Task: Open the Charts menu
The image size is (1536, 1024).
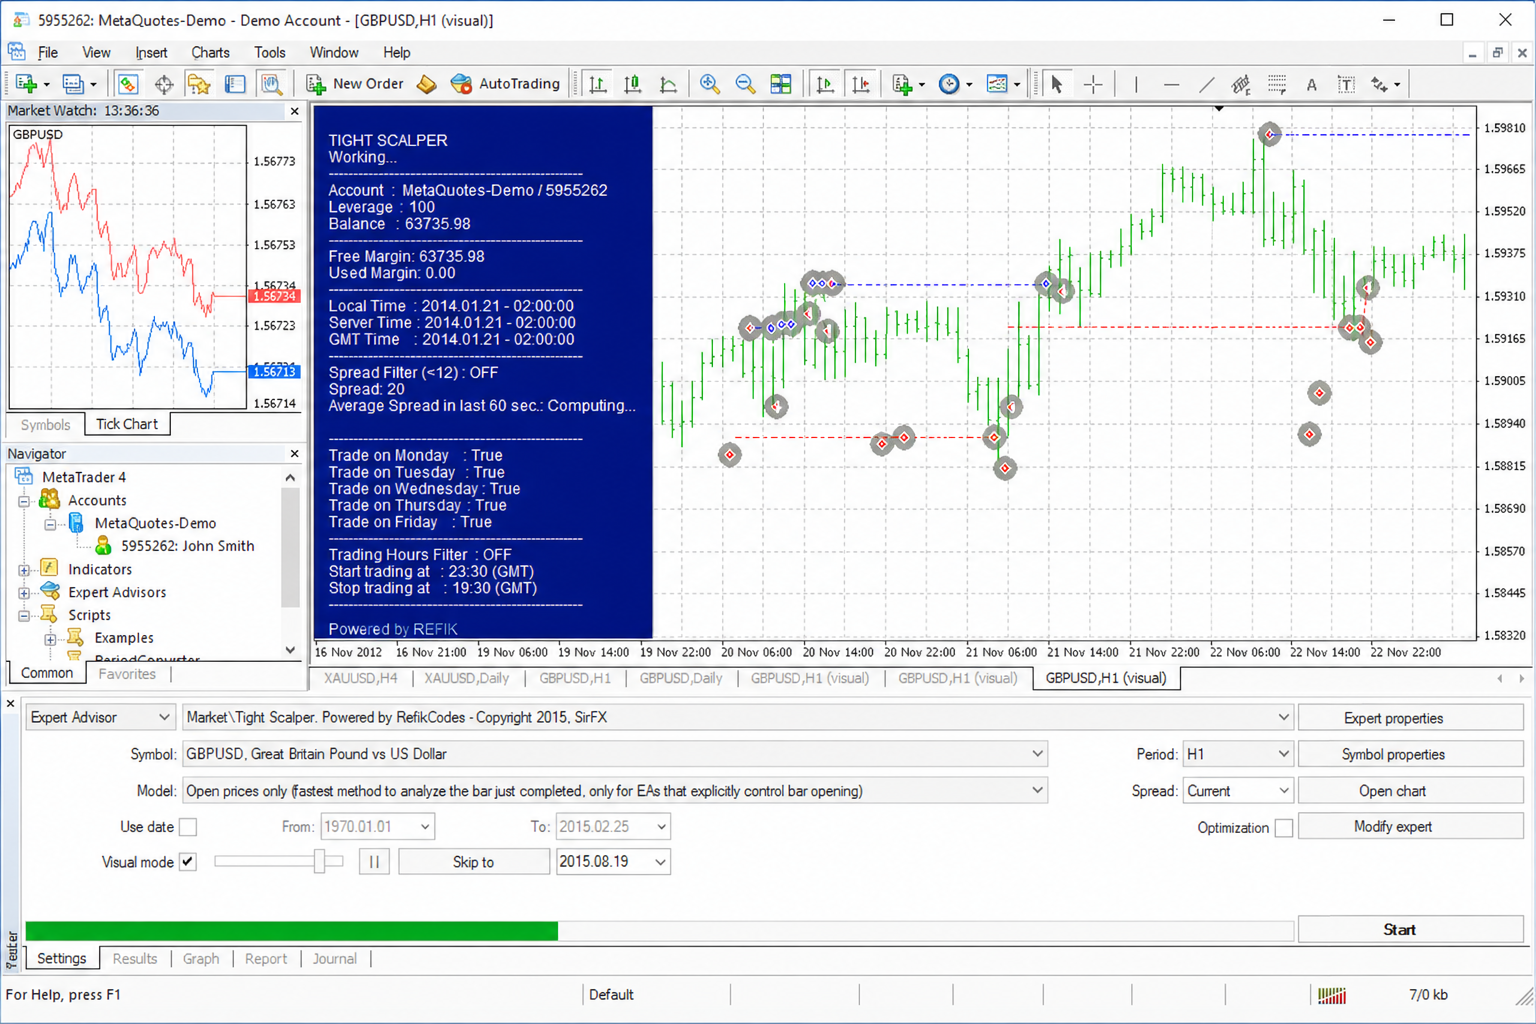Action: coord(210,52)
